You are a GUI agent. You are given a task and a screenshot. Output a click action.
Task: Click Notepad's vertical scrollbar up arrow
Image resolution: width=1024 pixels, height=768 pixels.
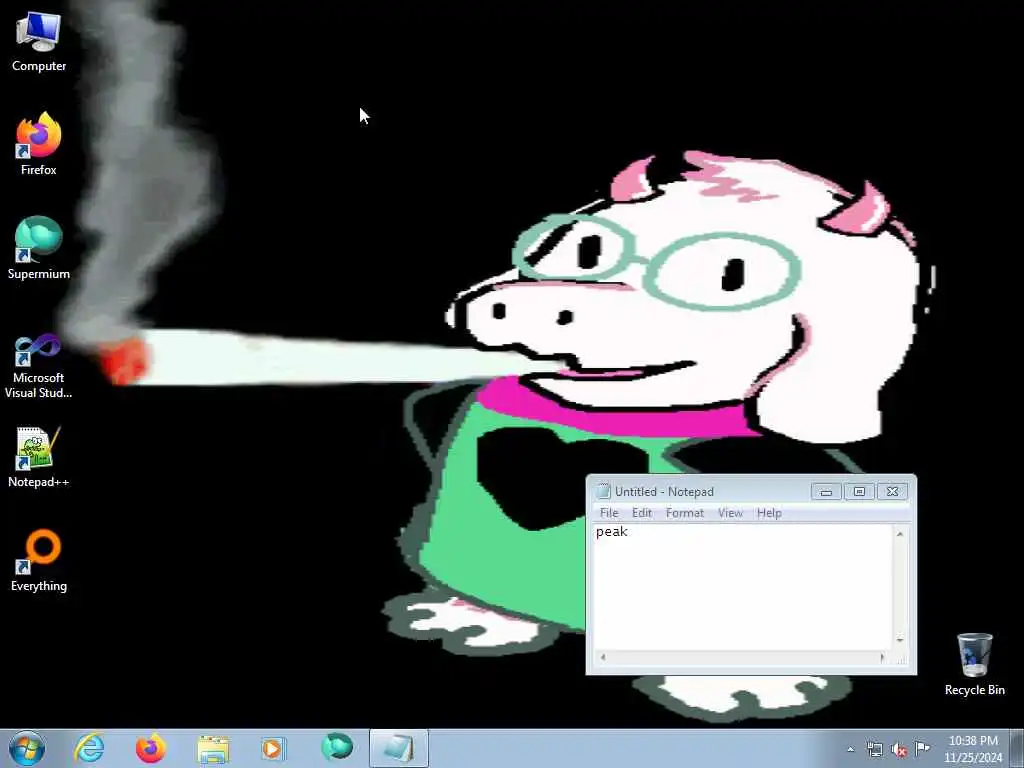(900, 534)
